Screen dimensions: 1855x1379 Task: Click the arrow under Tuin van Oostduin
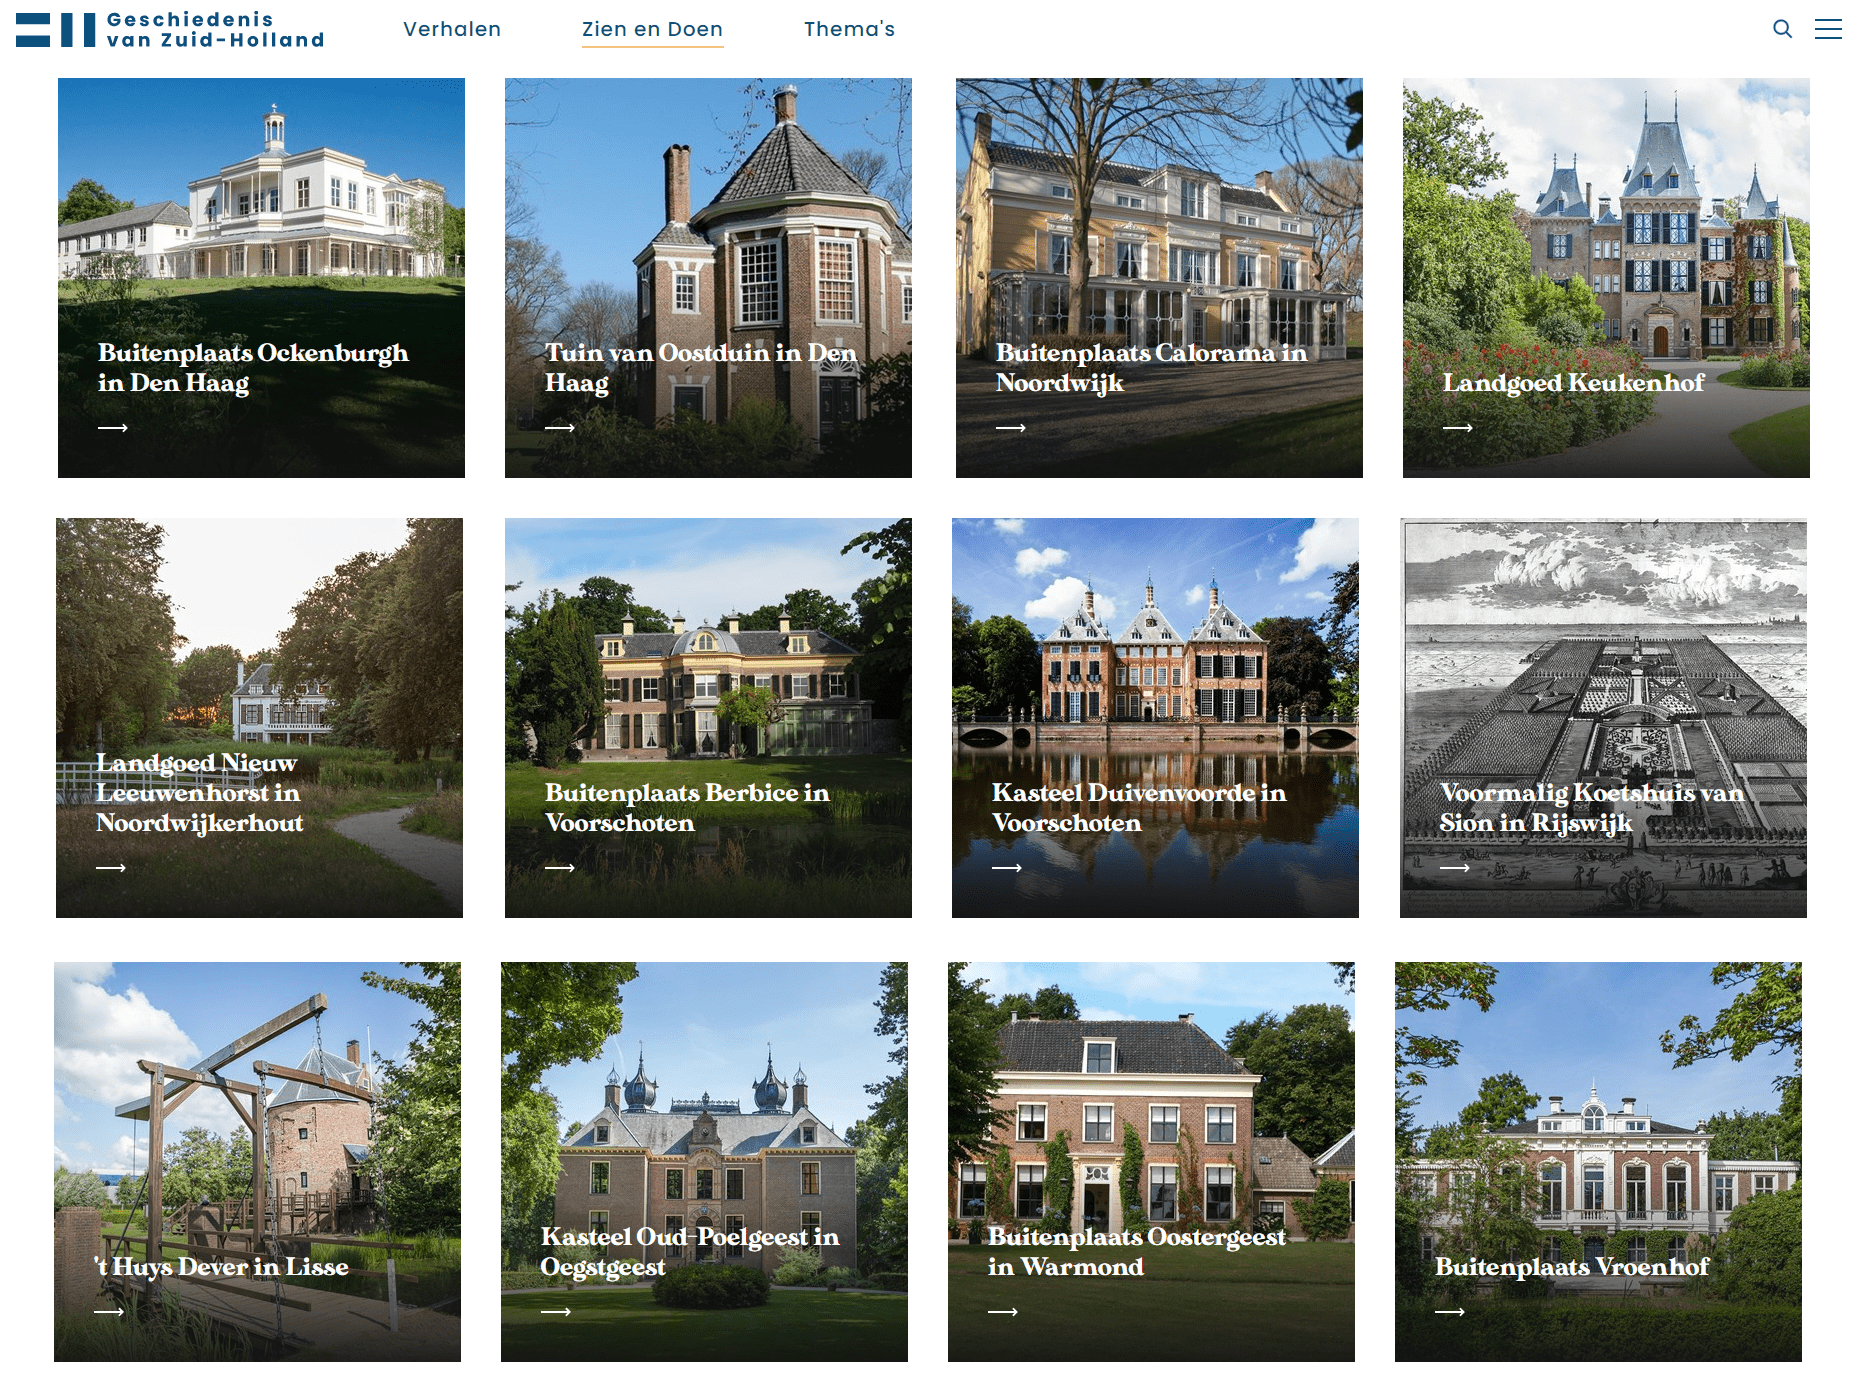tap(560, 428)
